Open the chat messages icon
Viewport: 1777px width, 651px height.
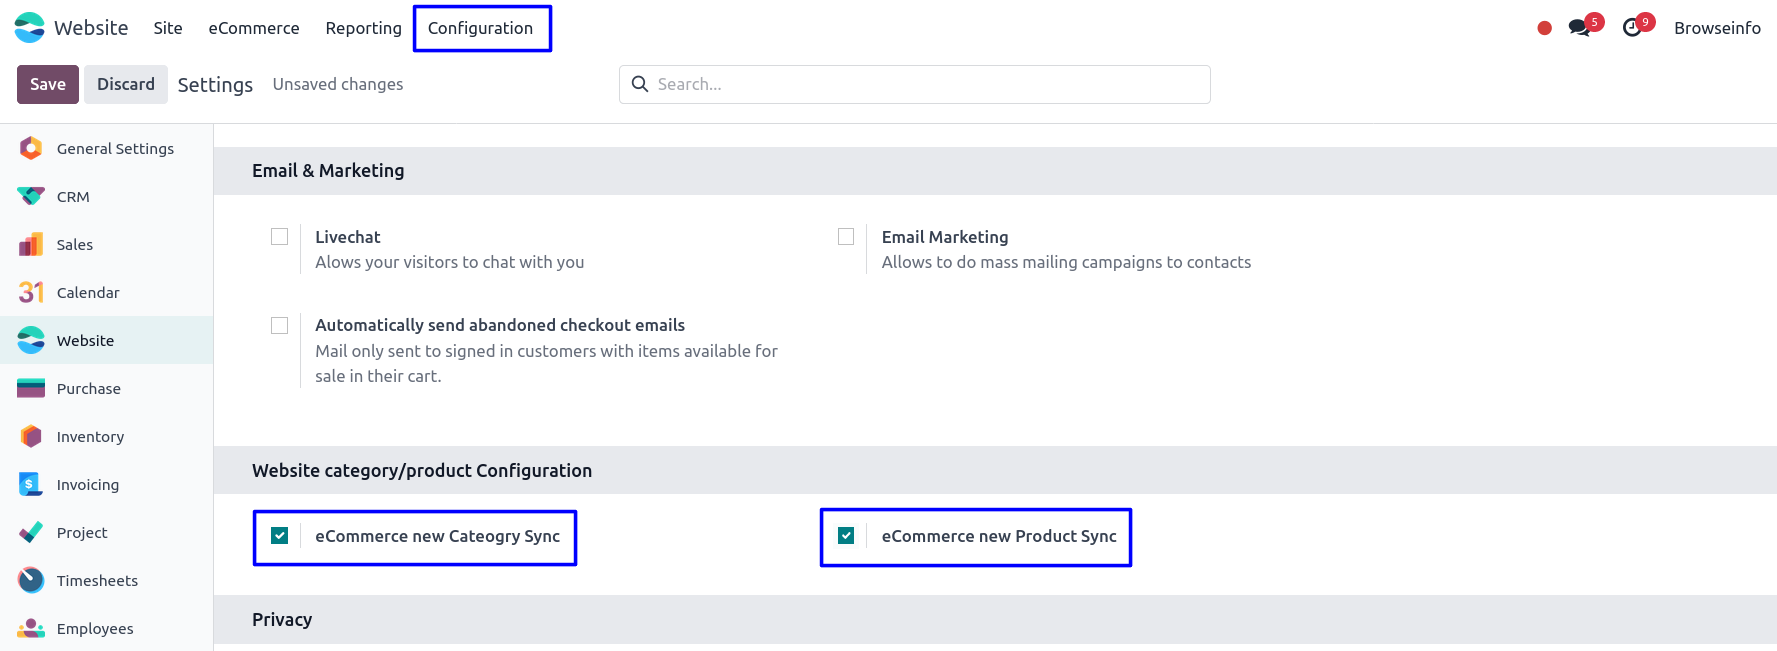[x=1580, y=28]
